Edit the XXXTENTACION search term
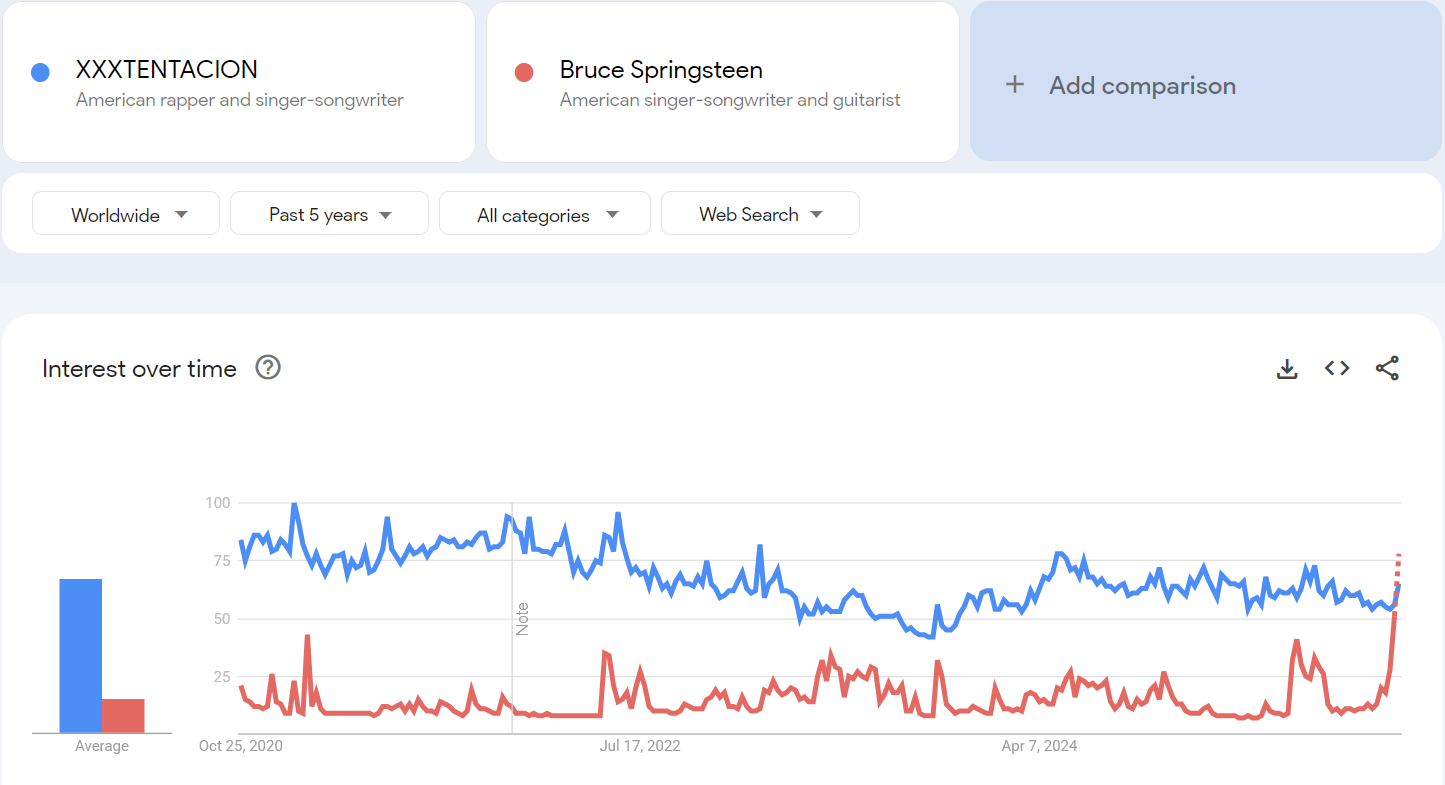 coord(167,70)
